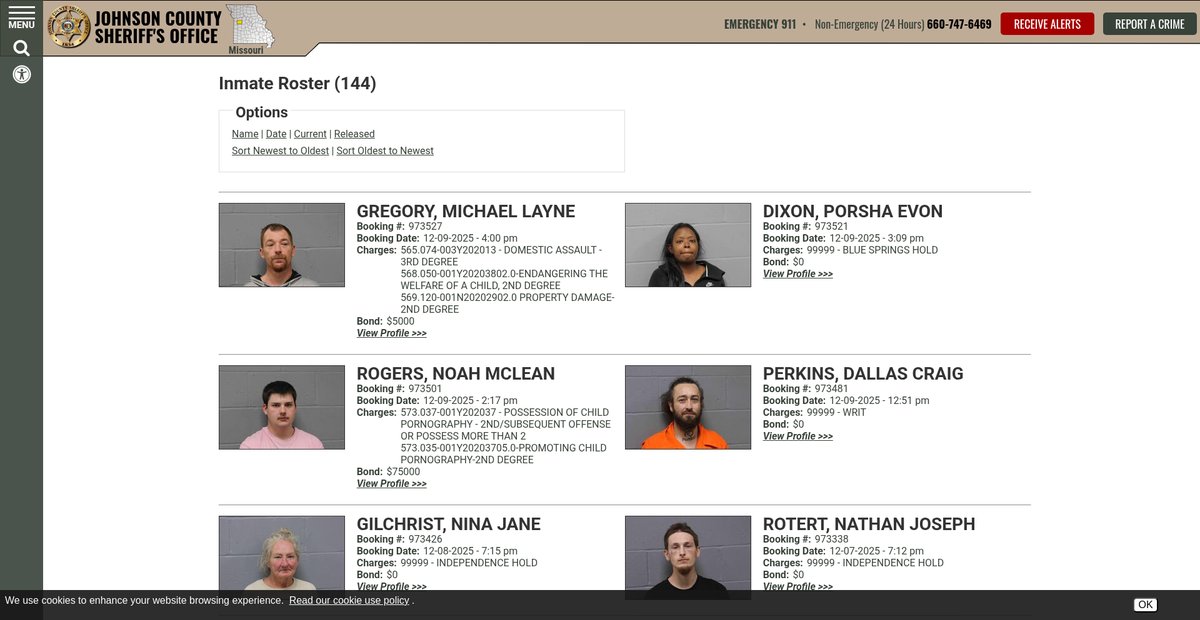The image size is (1200, 620).
Task: Click the Missouri state map image
Action: 249,28
